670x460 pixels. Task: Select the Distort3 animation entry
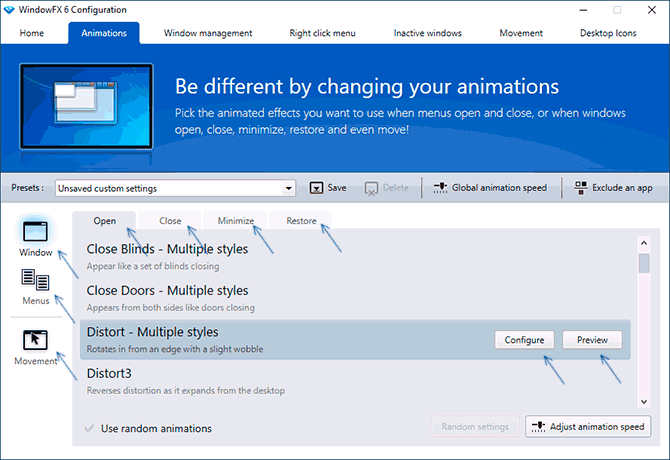click(355, 381)
